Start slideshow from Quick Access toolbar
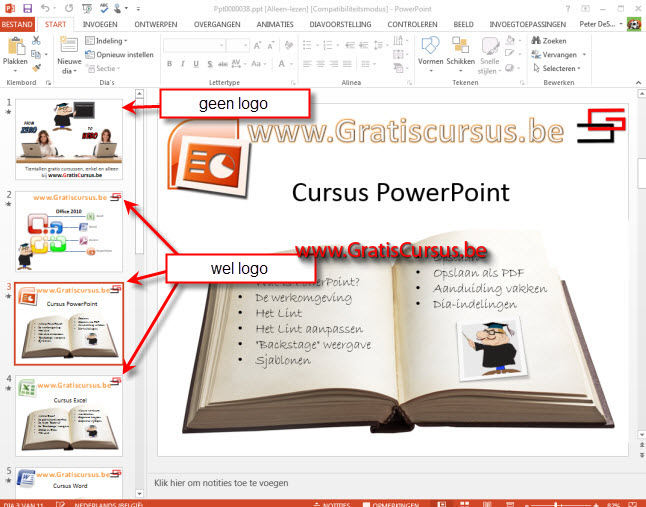 (x=87, y=8)
